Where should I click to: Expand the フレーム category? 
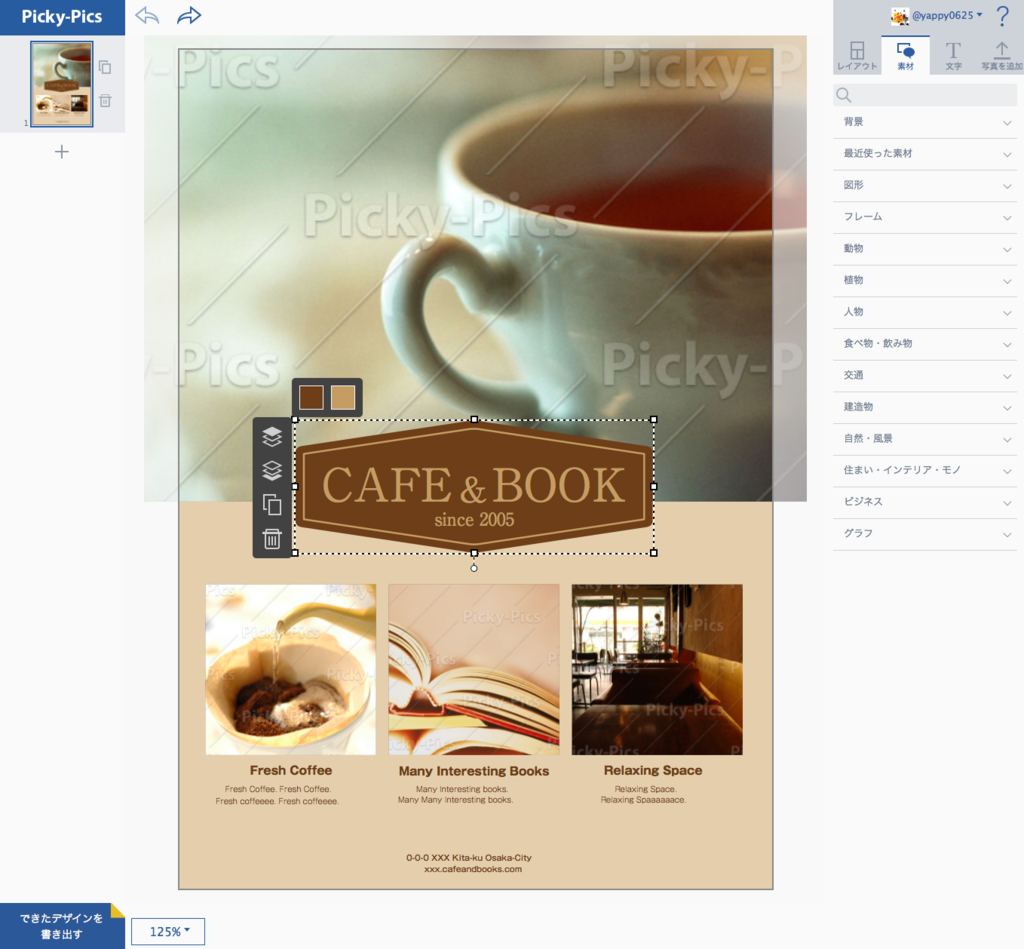[925, 217]
